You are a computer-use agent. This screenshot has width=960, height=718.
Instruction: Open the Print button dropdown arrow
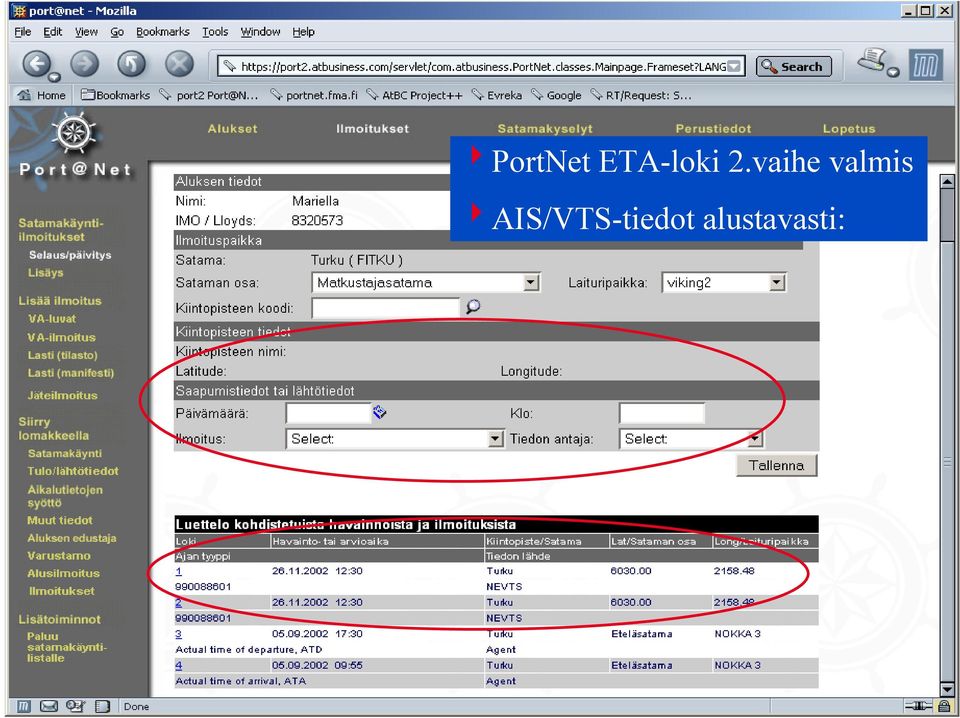(893, 72)
